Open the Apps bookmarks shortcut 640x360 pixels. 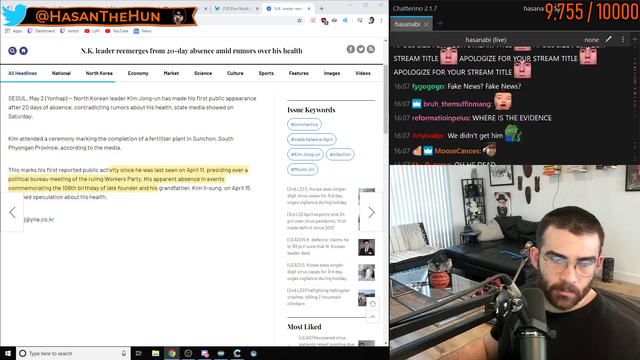[14, 31]
